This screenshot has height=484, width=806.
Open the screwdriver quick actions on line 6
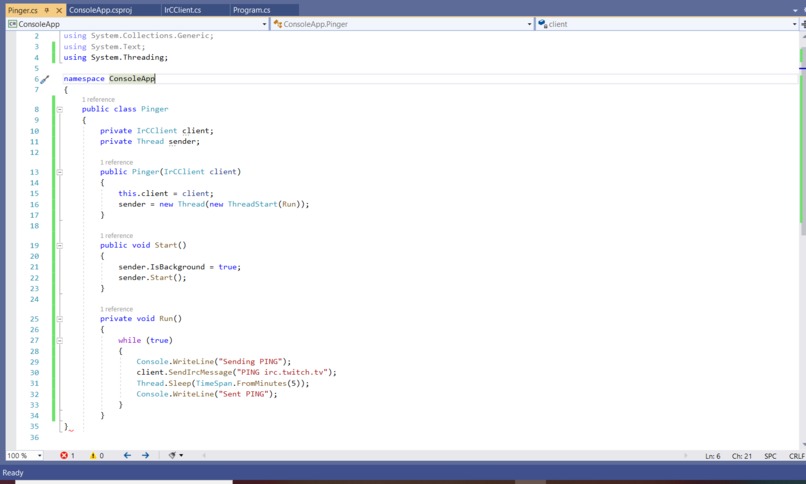coord(45,79)
